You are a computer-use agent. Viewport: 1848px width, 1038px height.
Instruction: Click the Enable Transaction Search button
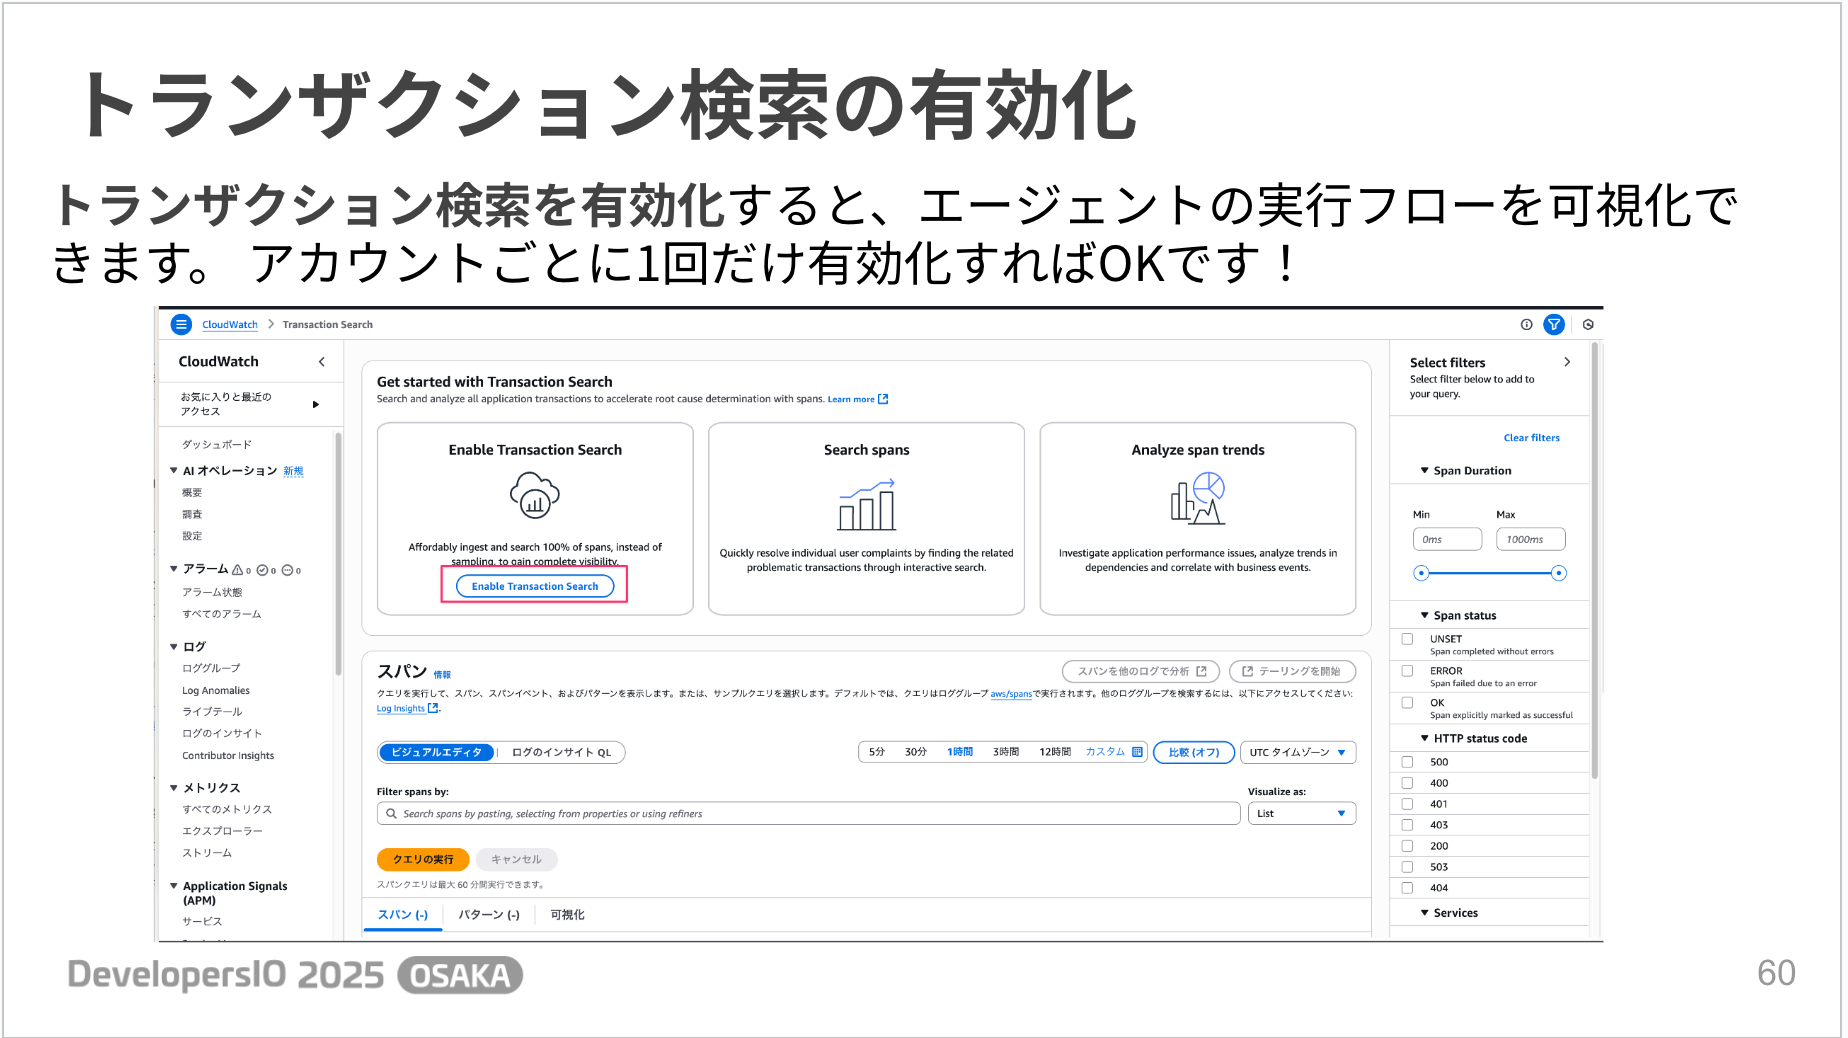tap(535, 586)
